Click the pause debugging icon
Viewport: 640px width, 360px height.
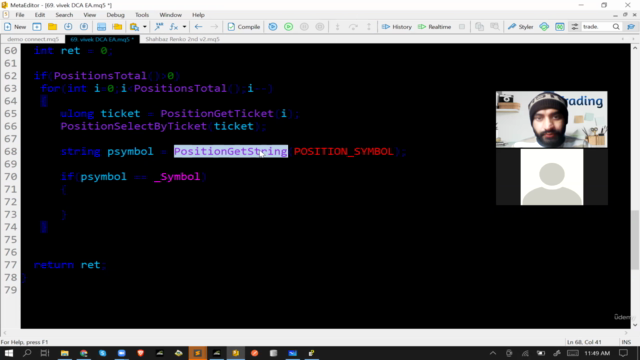click(304, 27)
